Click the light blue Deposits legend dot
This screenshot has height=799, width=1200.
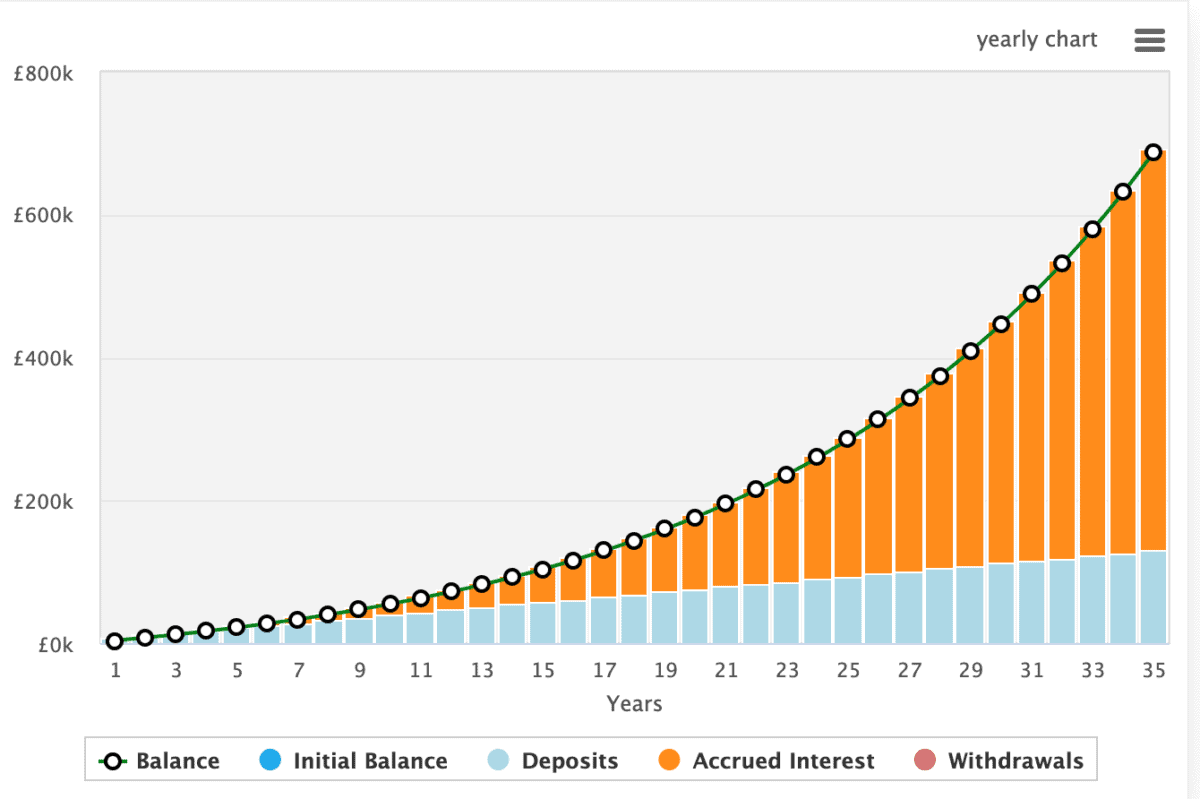point(499,761)
